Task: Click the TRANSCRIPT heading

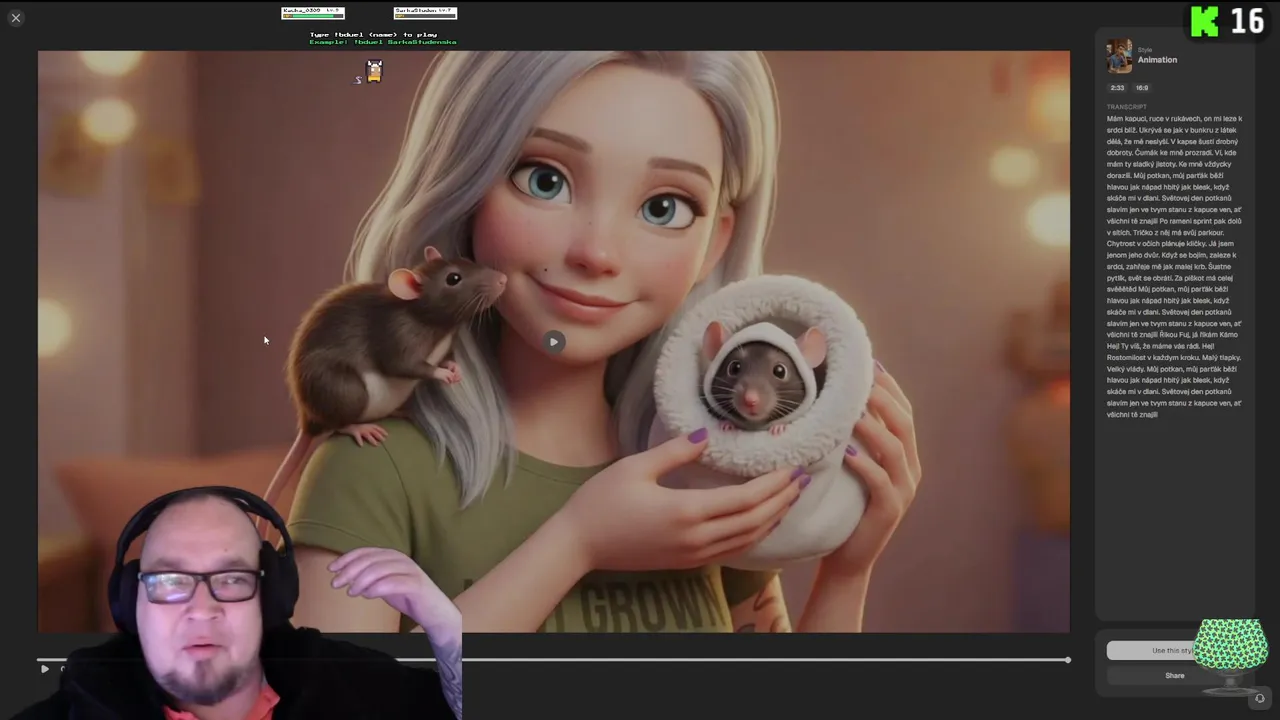Action: (1126, 107)
